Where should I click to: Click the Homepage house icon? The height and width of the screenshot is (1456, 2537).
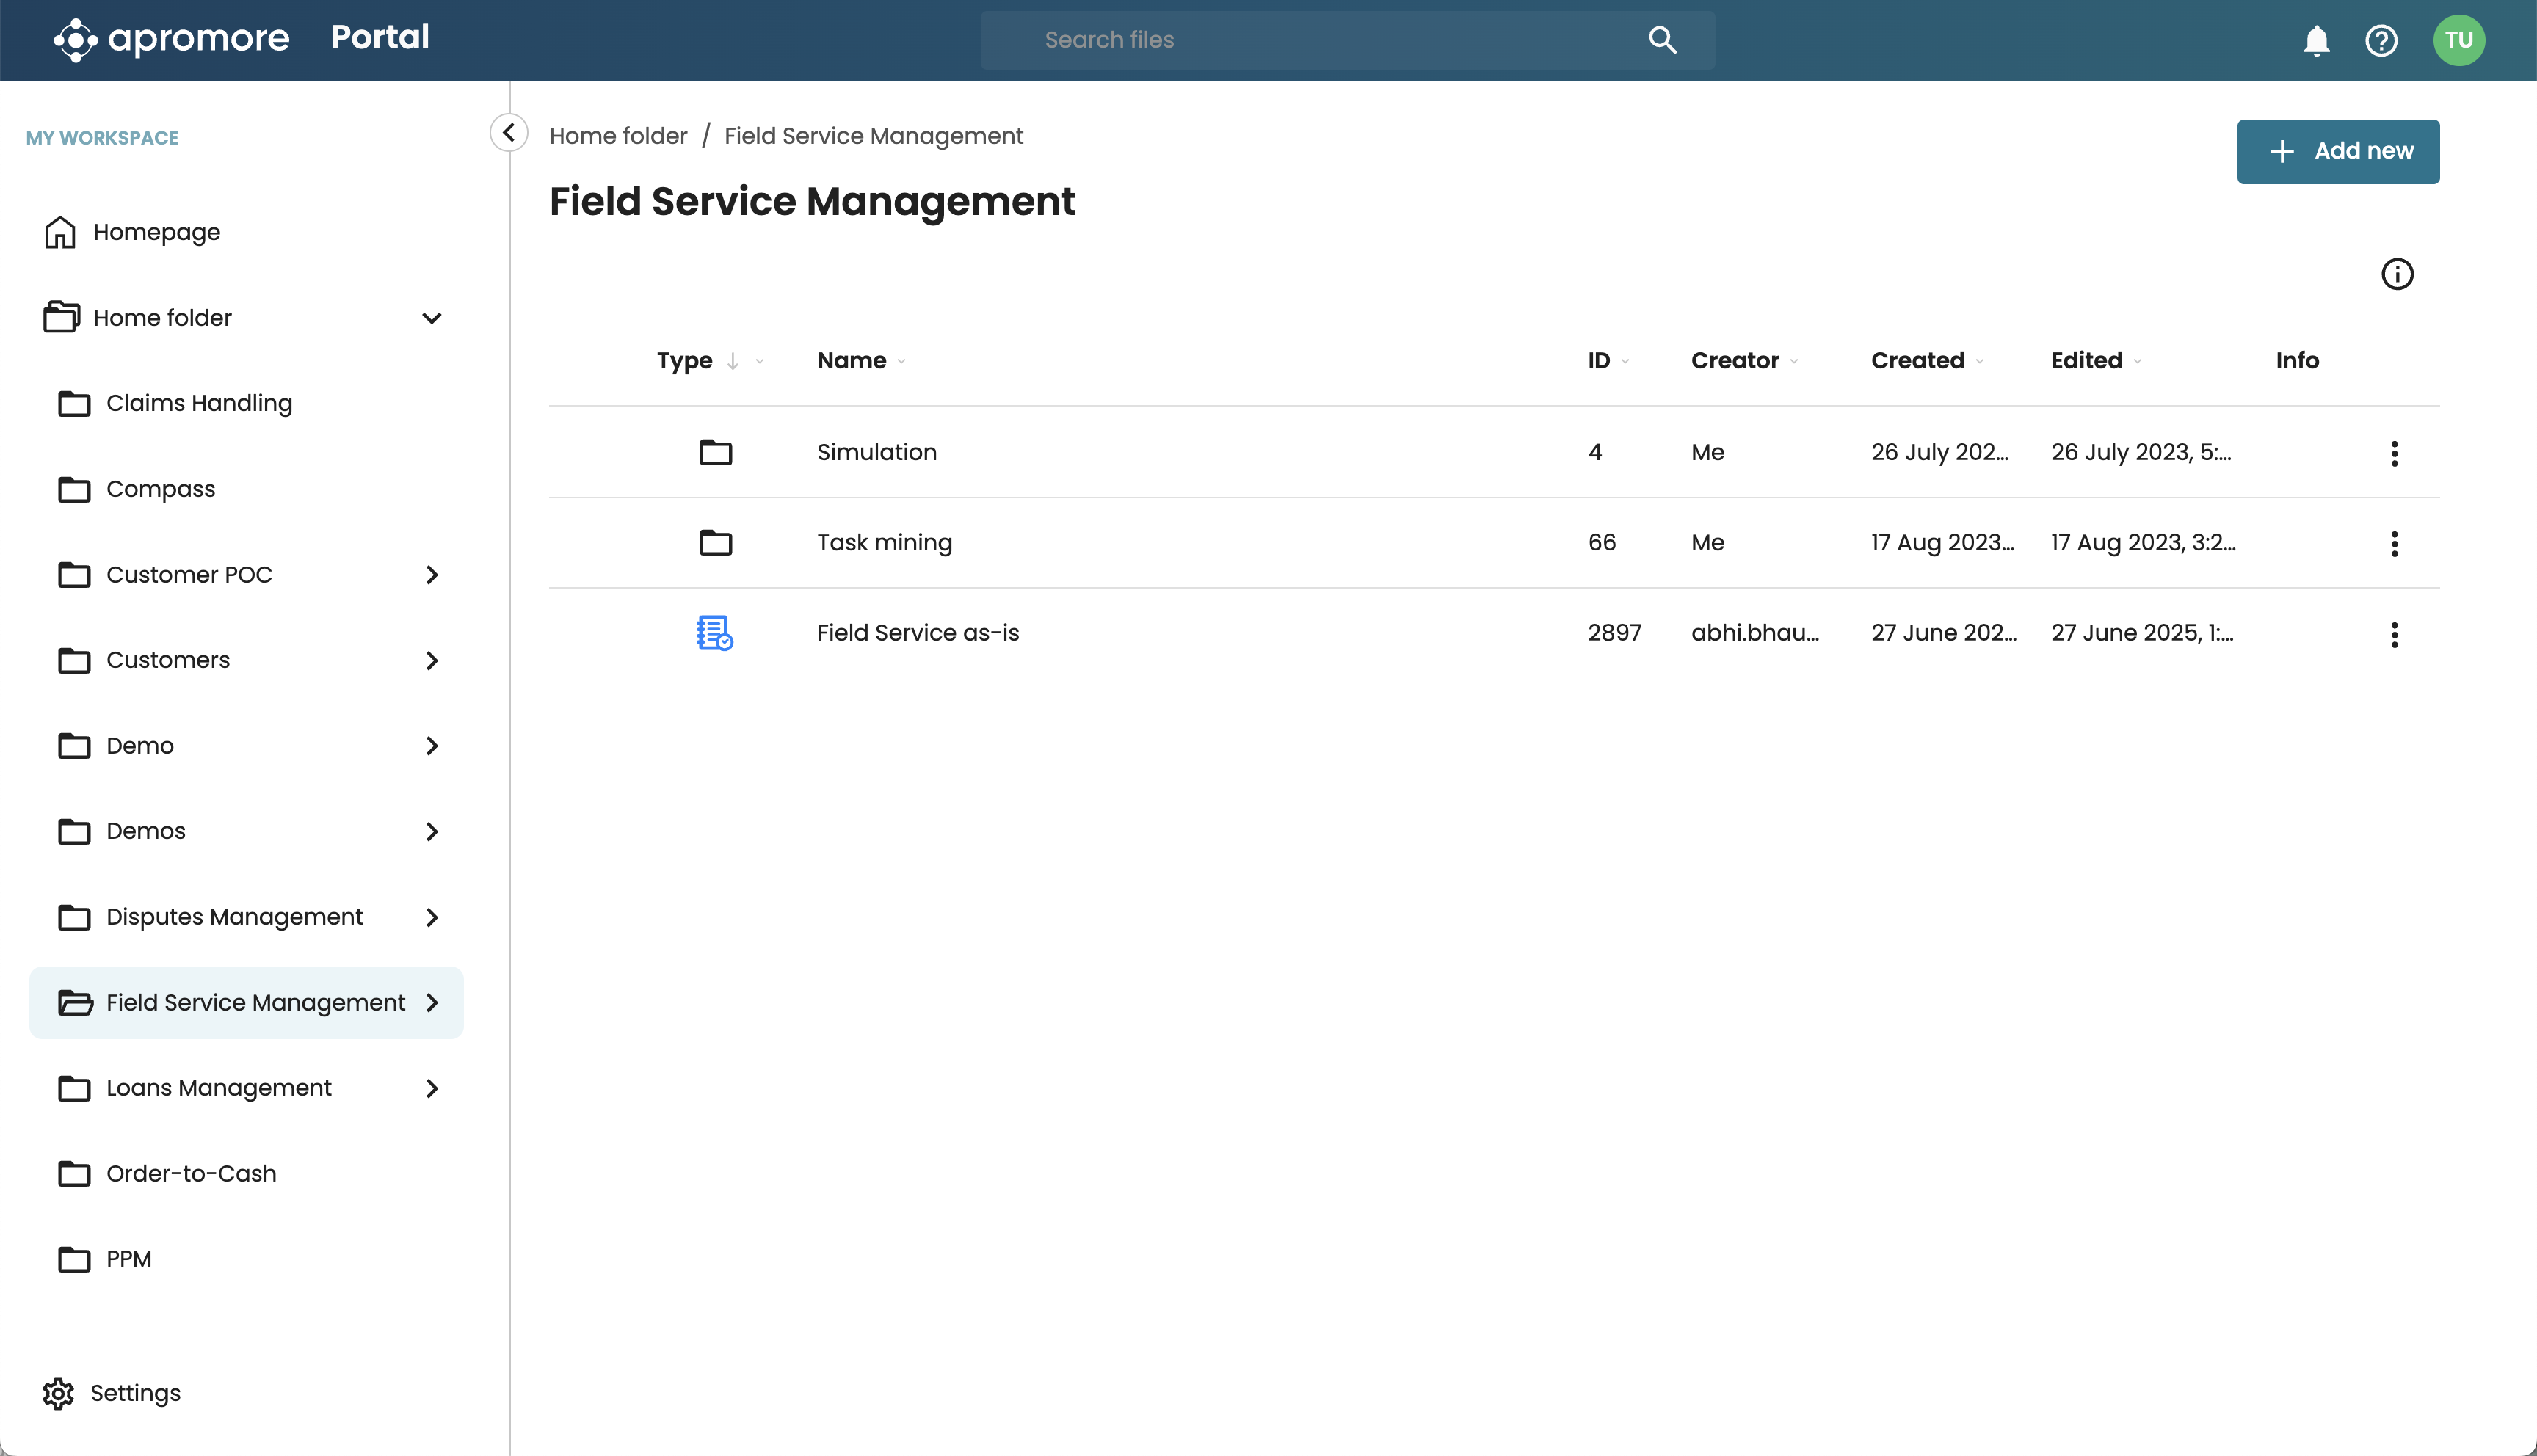coord(60,232)
